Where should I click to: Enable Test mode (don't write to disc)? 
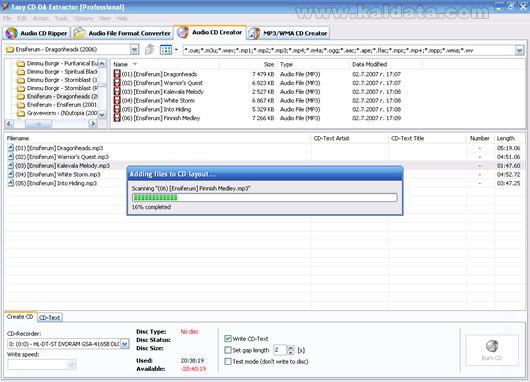point(228,361)
